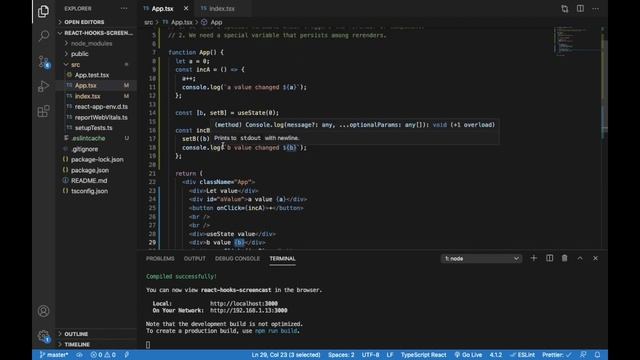The image size is (640, 360).
Task: Open the Extensions view
Action: pyautogui.click(x=43, y=111)
